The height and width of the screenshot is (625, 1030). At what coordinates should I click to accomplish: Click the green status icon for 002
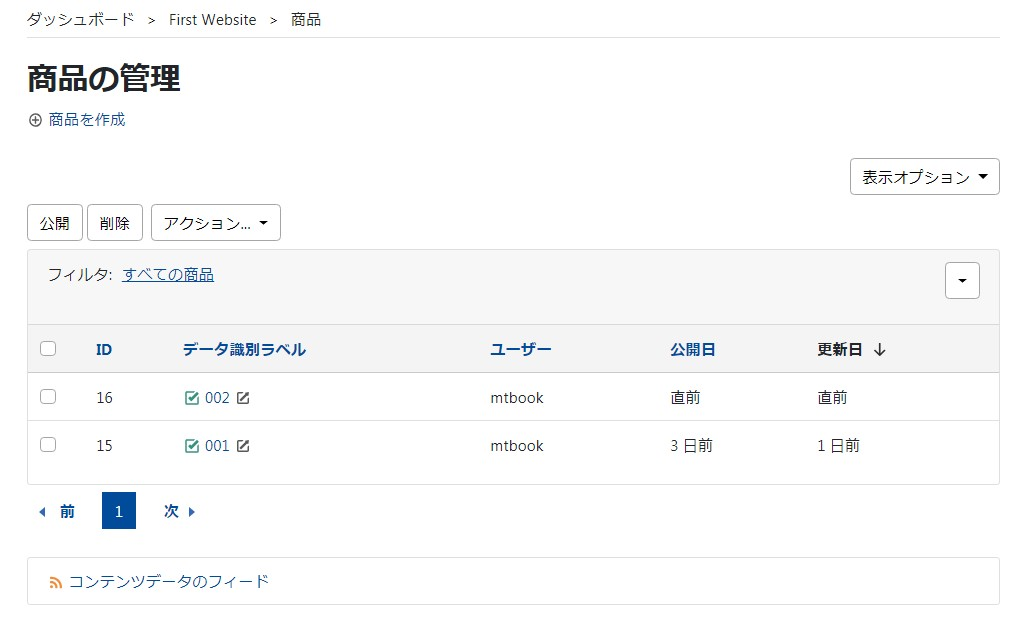192,398
